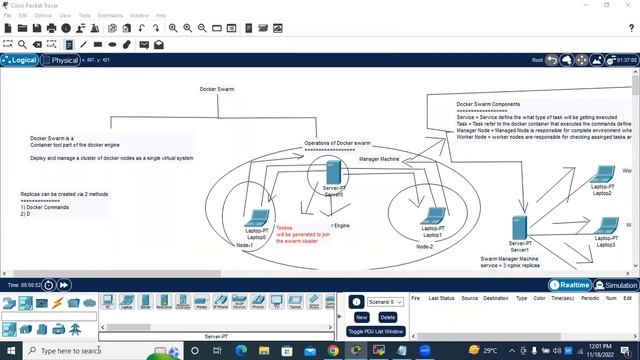Open File Explorer from taskbar

(x=264, y=351)
